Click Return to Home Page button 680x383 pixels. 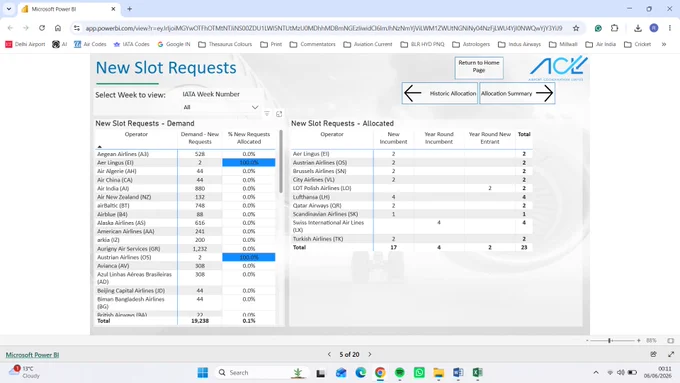pos(479,68)
